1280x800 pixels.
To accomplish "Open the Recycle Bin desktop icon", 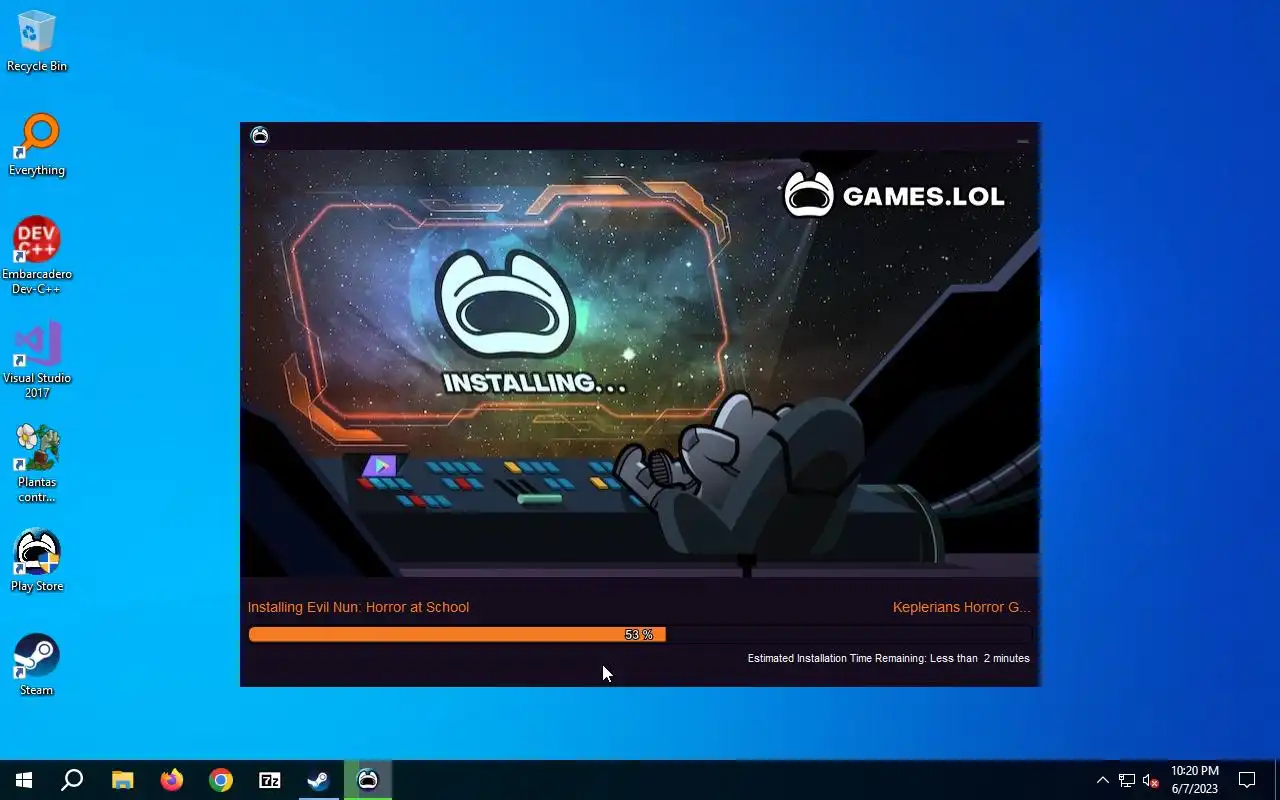I will click(x=37, y=42).
